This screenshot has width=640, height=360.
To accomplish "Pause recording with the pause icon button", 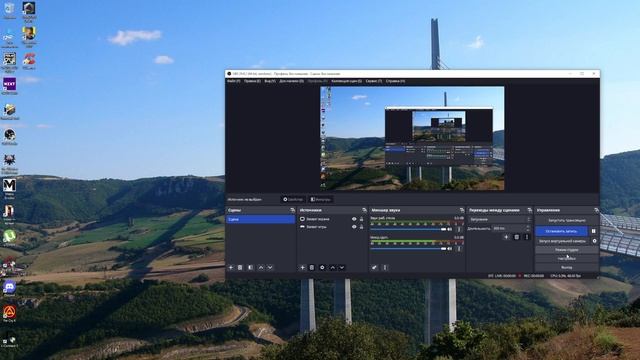I will [x=593, y=231].
